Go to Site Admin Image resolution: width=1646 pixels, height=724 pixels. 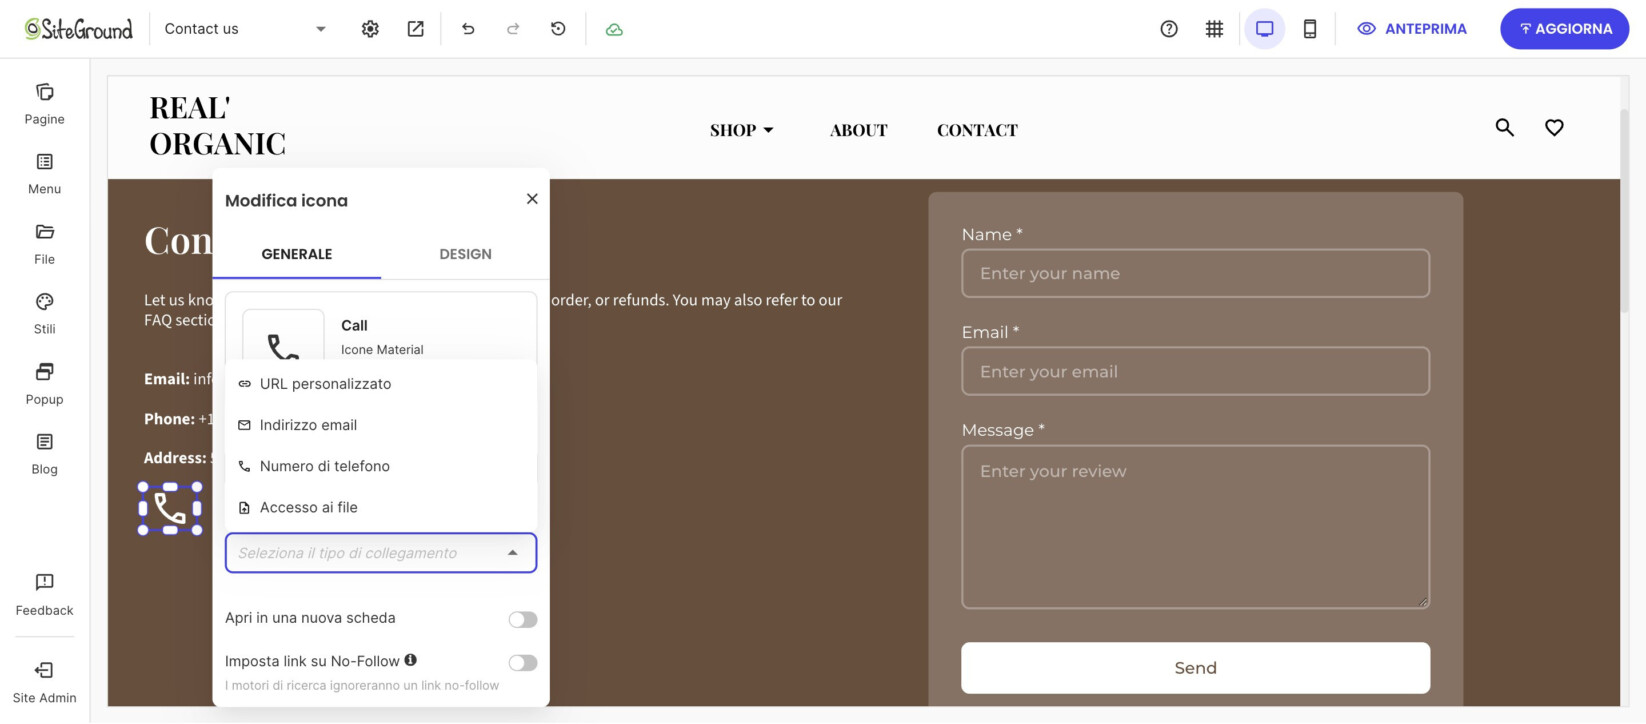coord(44,682)
